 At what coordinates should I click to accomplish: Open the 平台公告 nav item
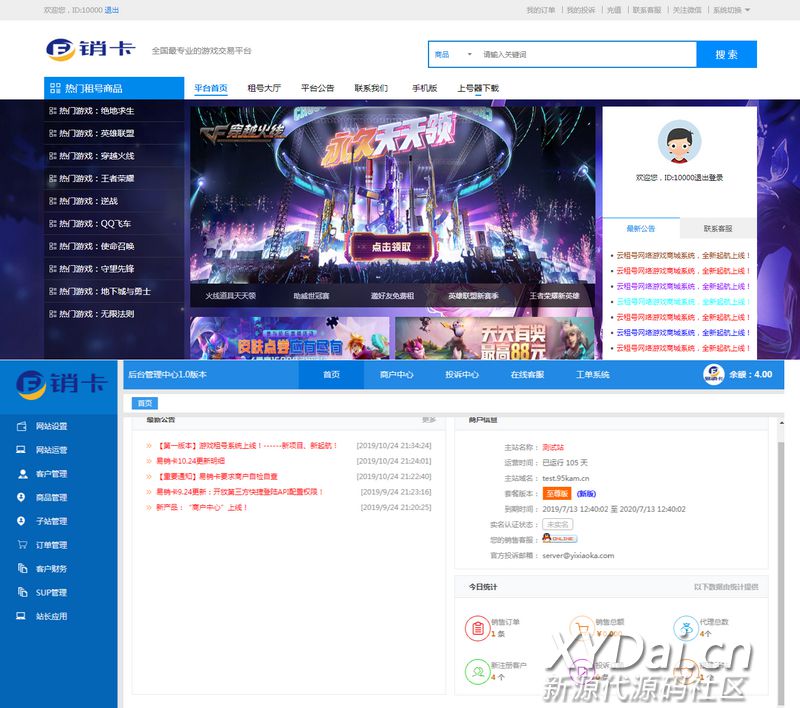click(x=317, y=88)
